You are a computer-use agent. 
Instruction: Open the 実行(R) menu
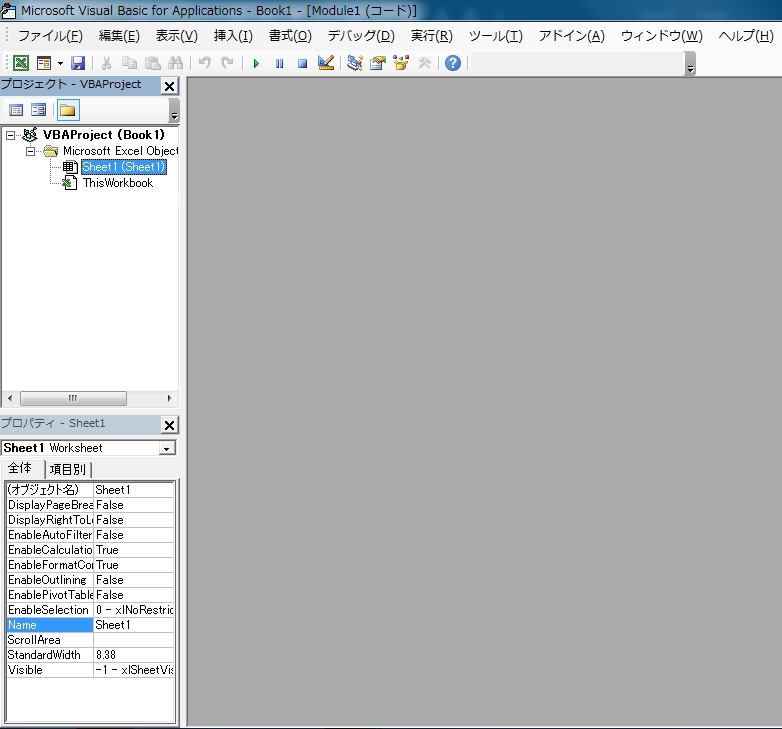coord(431,36)
